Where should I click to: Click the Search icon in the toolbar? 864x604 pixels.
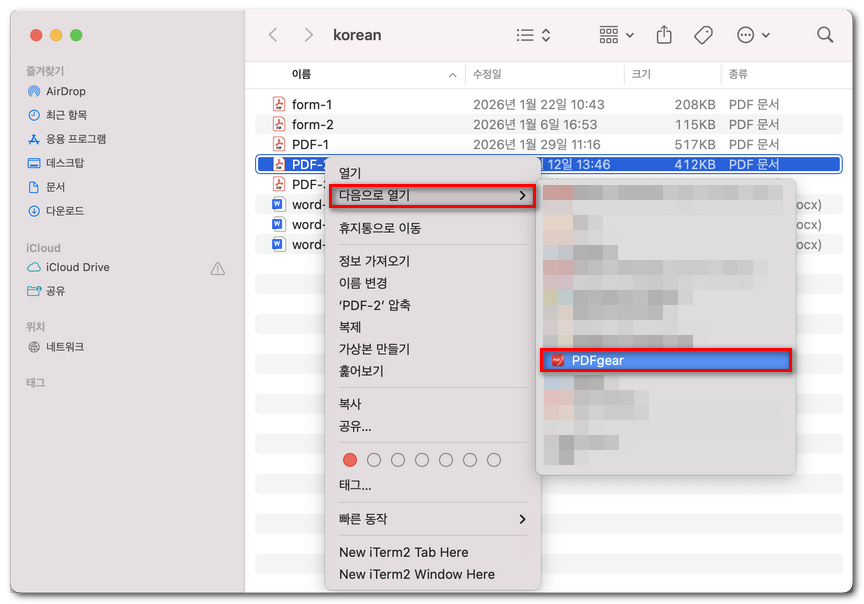[825, 34]
